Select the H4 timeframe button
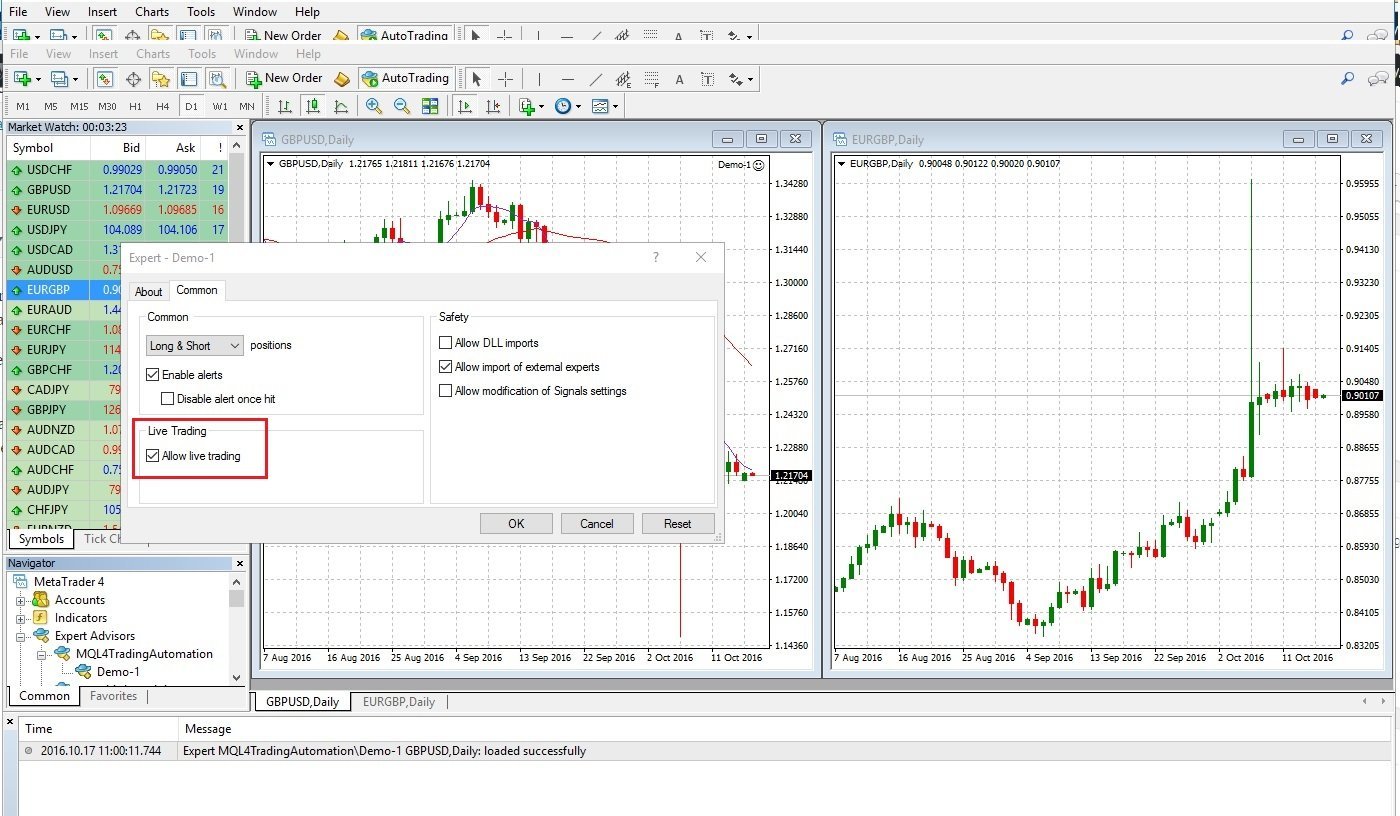Image resolution: width=1400 pixels, height=816 pixels. (x=163, y=106)
